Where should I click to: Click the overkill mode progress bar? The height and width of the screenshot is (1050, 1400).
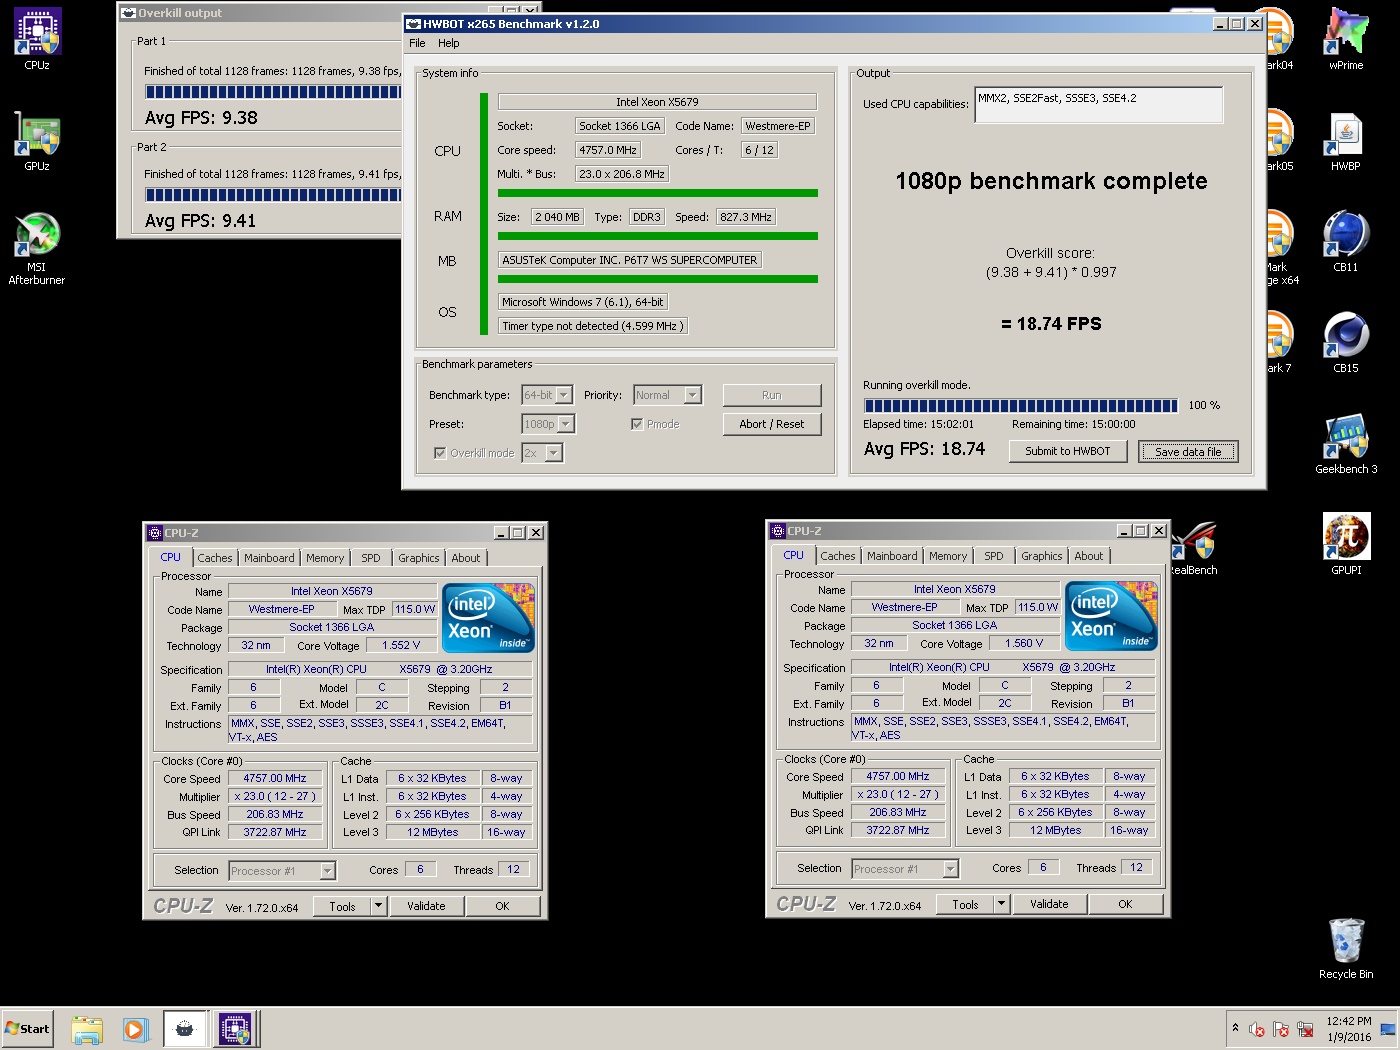1021,405
